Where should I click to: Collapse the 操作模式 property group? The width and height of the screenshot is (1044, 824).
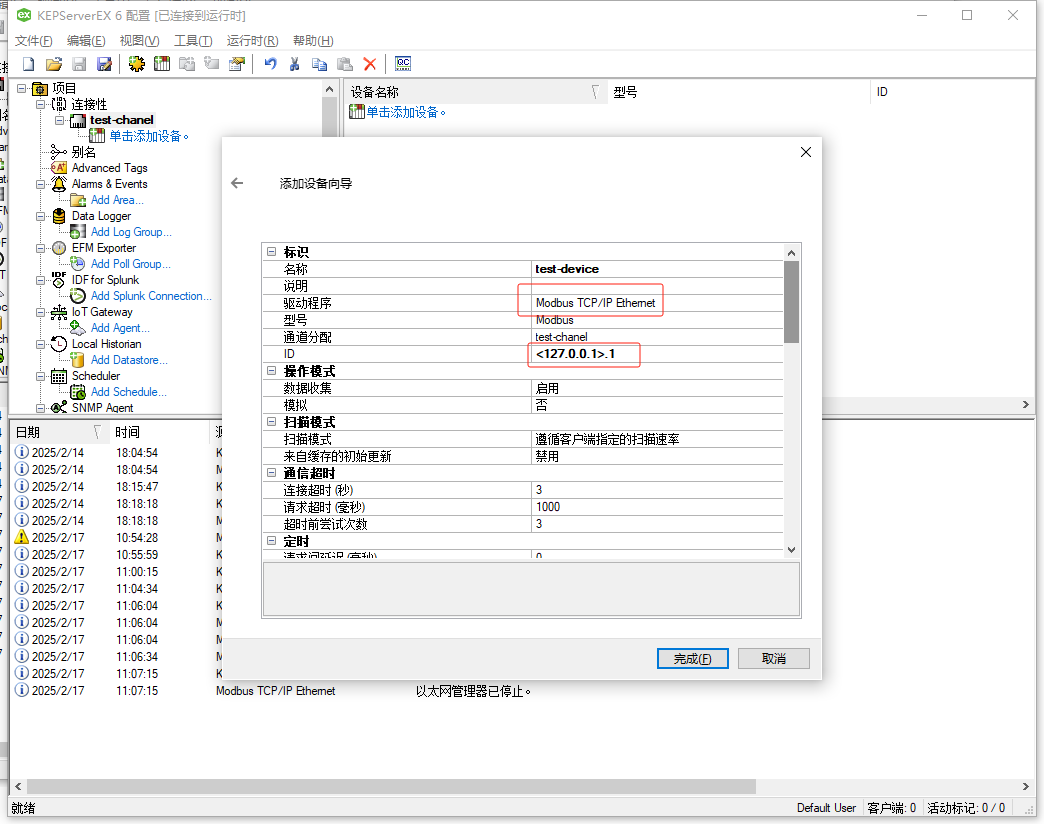tap(271, 371)
